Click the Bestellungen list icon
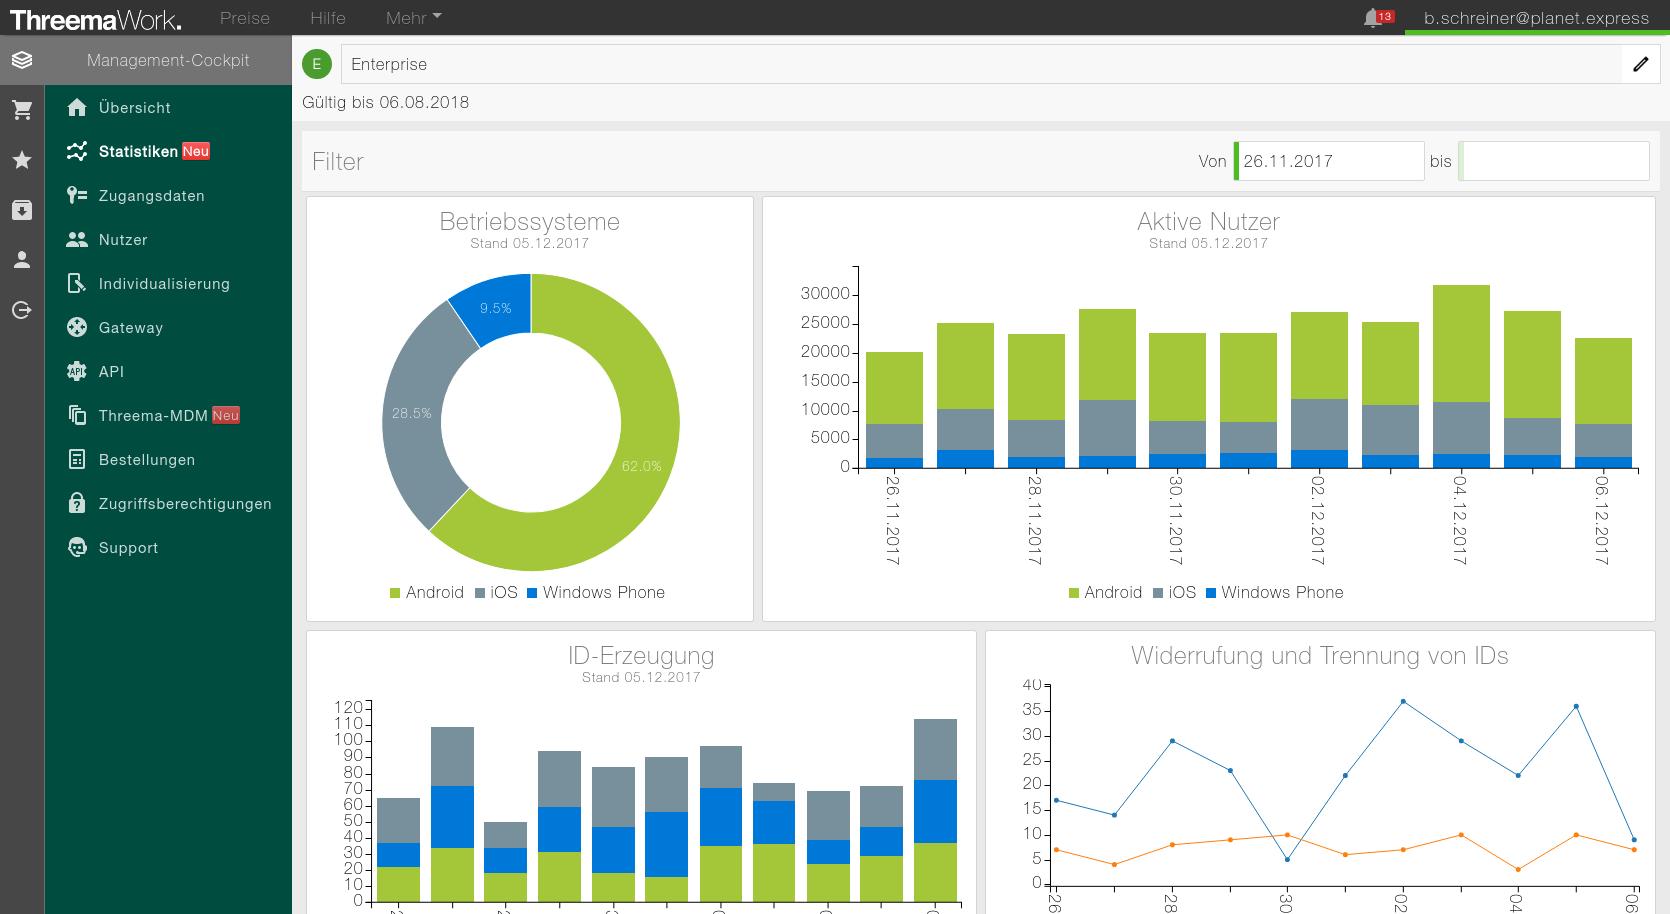The height and width of the screenshot is (914, 1670). [77, 460]
